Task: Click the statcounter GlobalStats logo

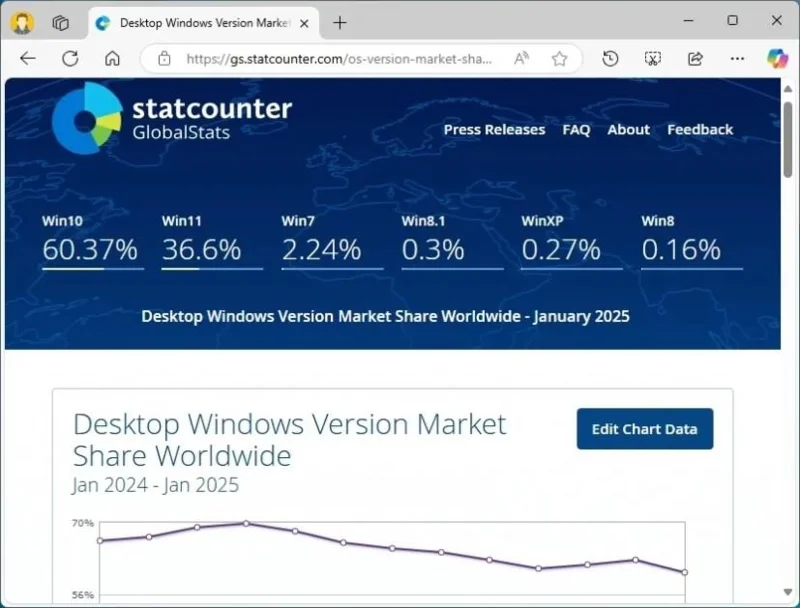Action: [x=172, y=118]
